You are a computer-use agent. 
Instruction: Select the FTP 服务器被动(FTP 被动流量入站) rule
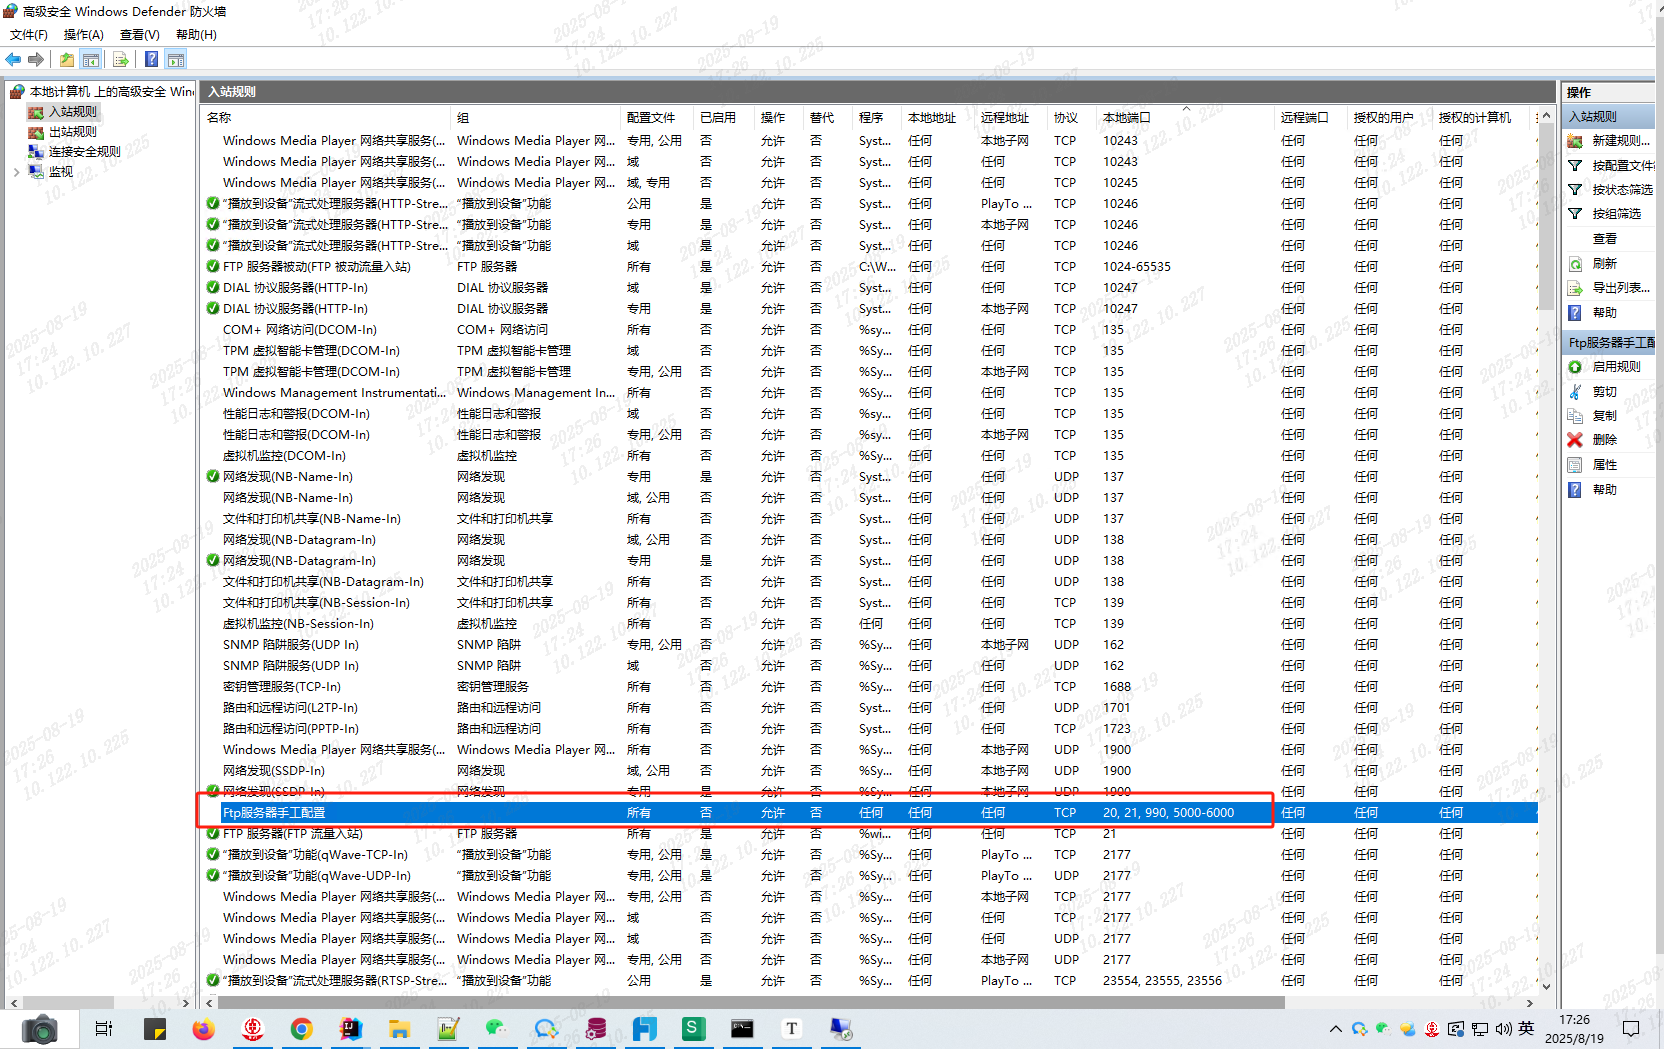coord(869,267)
